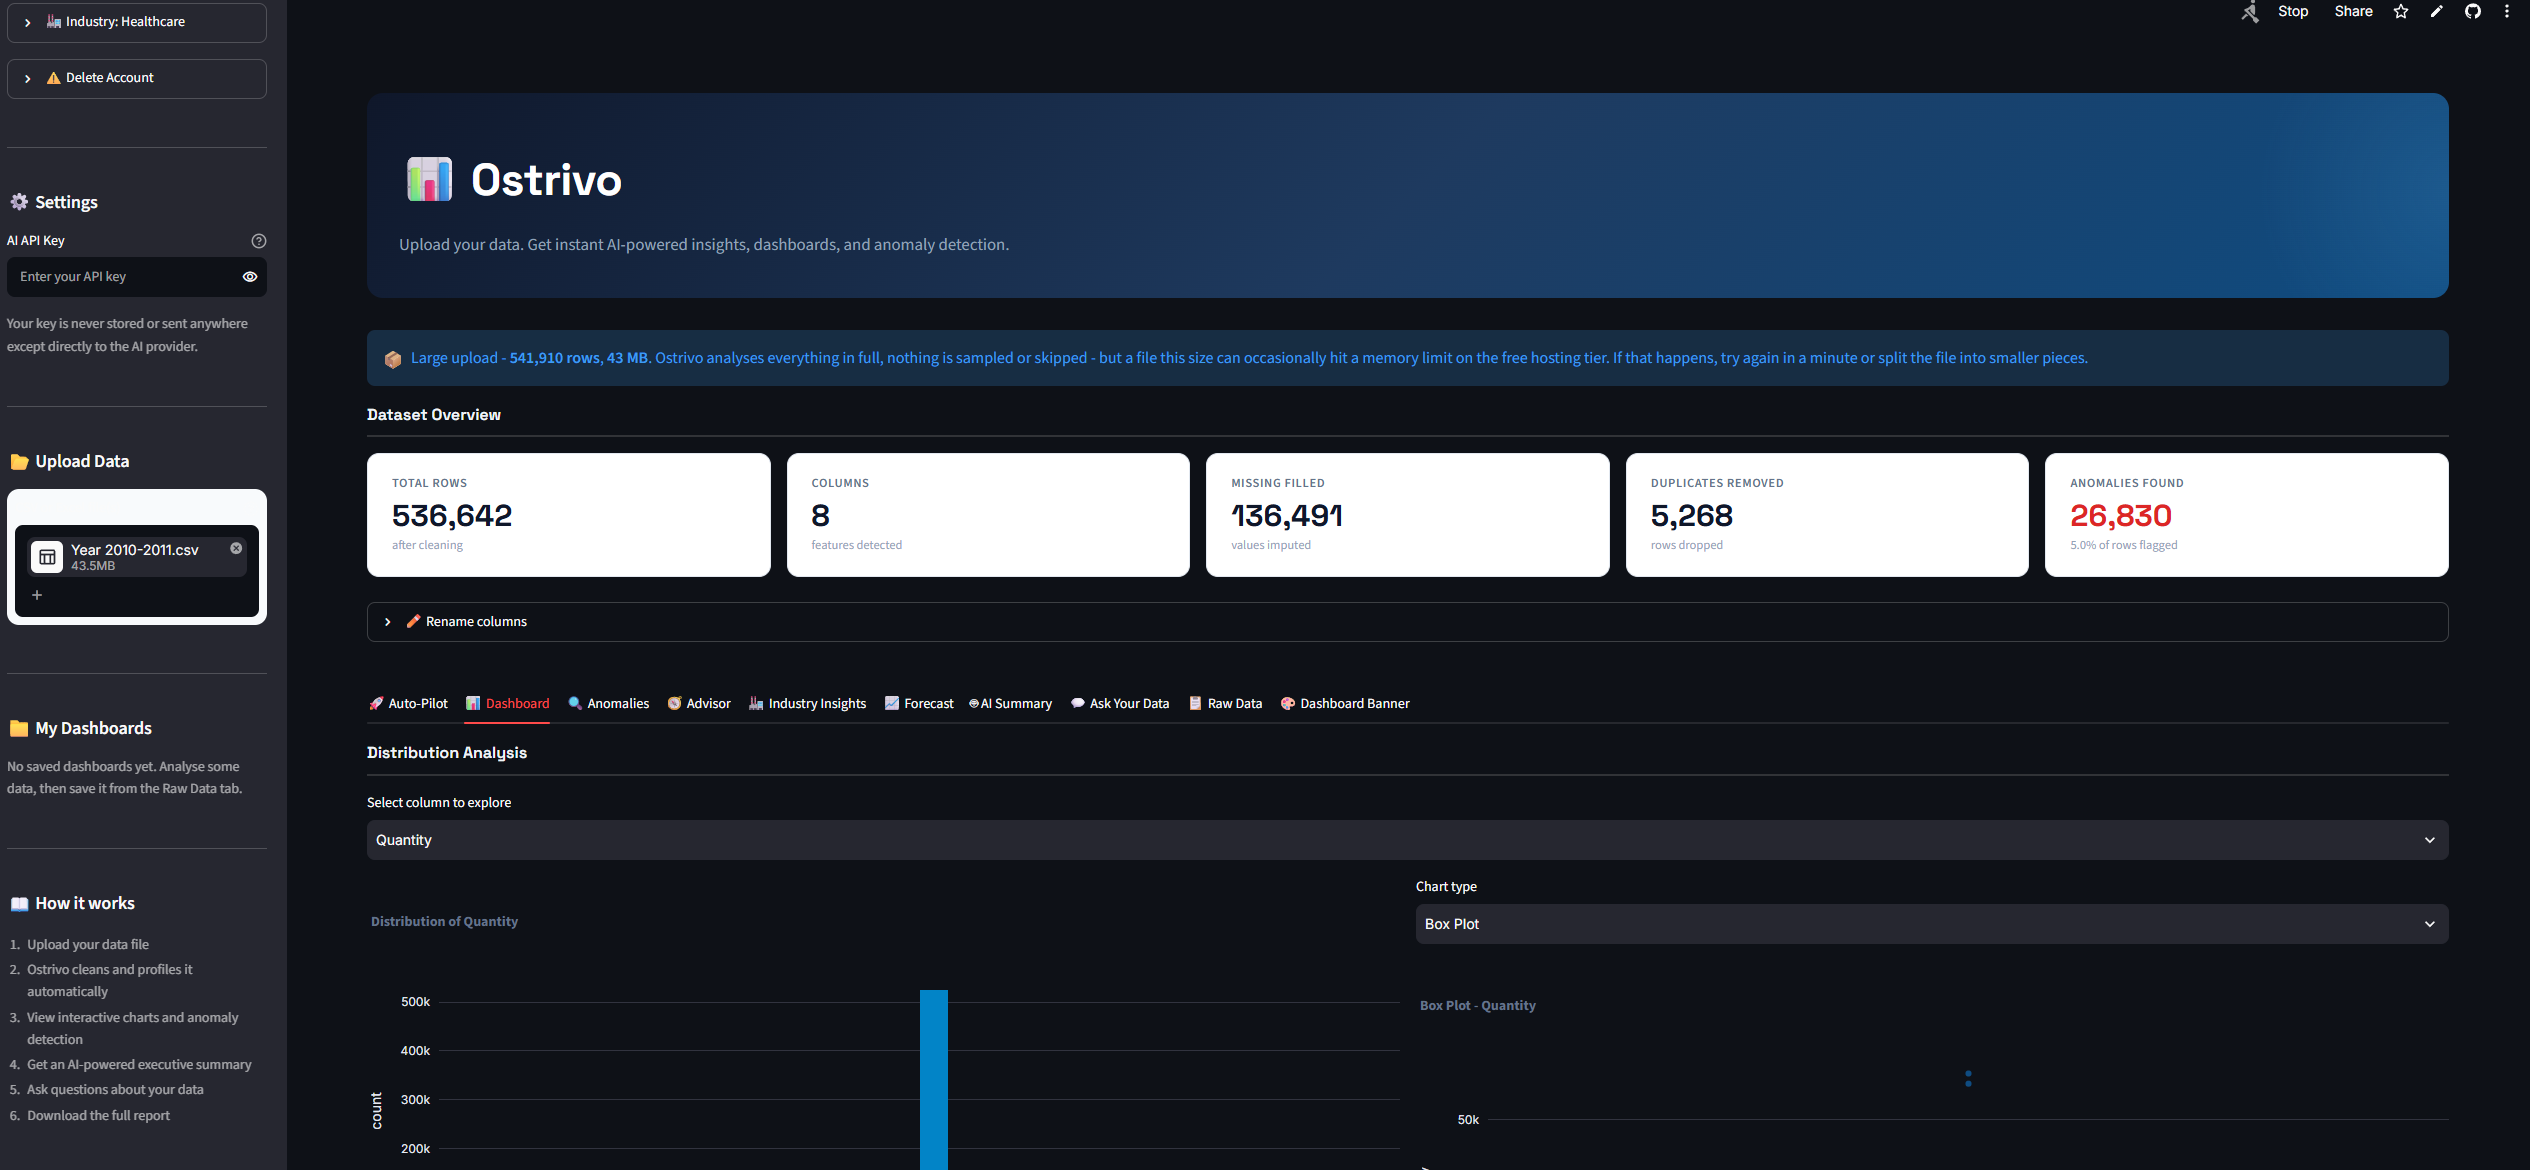Viewport: 2530px width, 1170px height.
Task: Click the '5.0% of rows flagged' text
Action: (x=2123, y=546)
